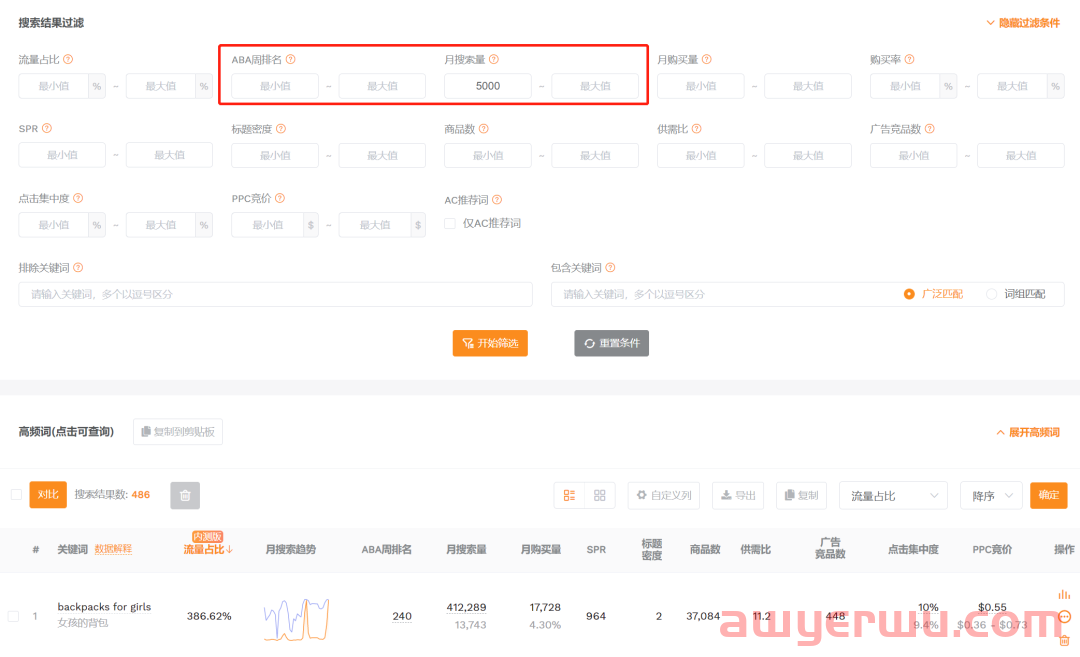The height and width of the screenshot is (657, 1080).
Task: Click 月搜索量 minimum value field
Action: (488, 86)
